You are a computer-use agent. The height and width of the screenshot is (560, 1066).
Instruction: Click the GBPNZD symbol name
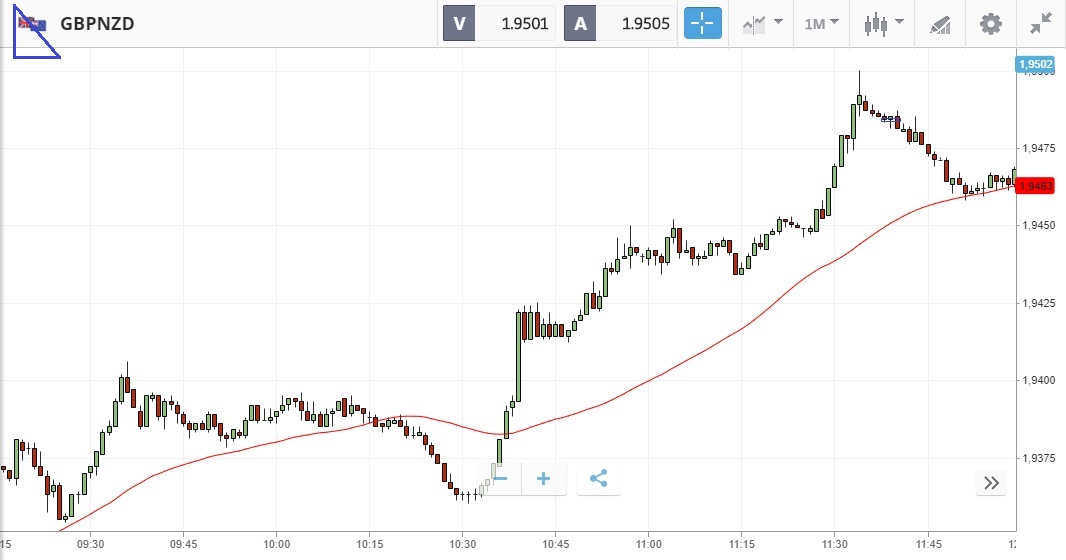pyautogui.click(x=97, y=24)
